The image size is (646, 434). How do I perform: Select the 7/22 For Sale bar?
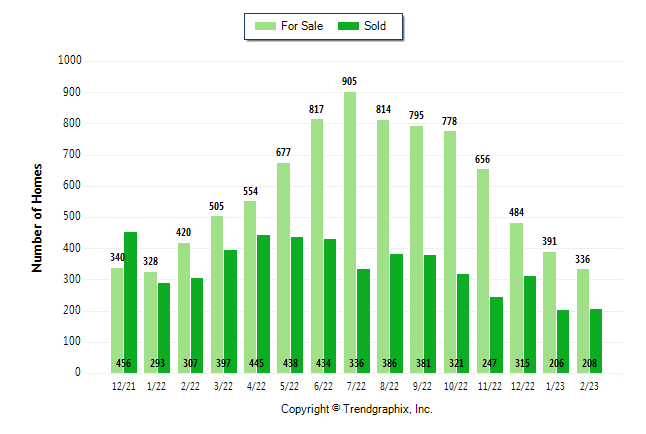click(350, 232)
